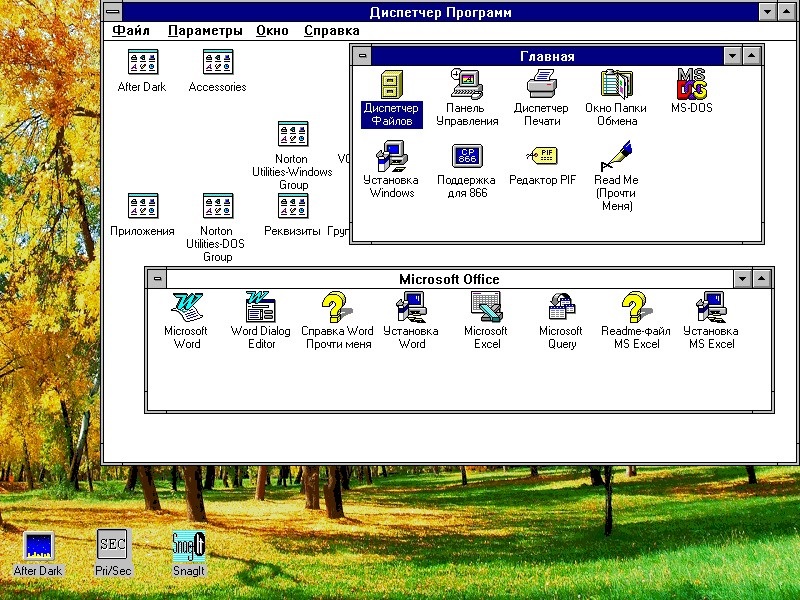Viewport: 800px width, 600px height.
Task: Select the Microsoft Query icon
Action: click(560, 307)
